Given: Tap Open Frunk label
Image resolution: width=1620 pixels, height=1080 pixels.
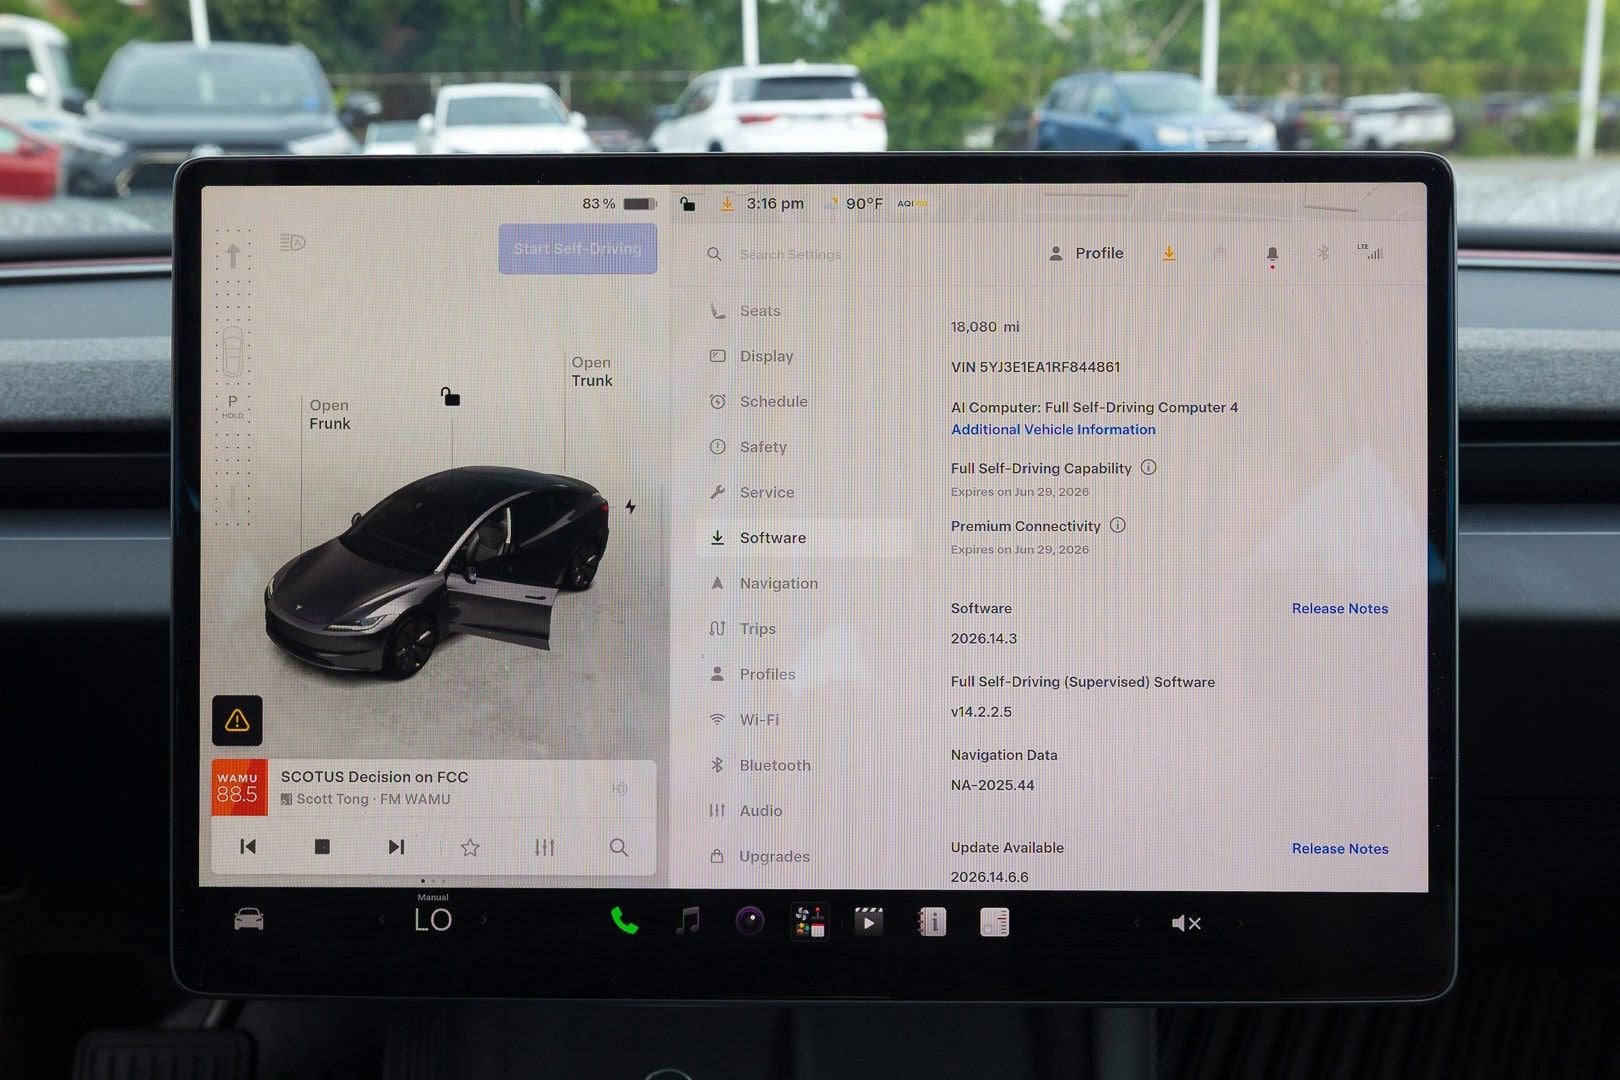Looking at the screenshot, I should (329, 414).
